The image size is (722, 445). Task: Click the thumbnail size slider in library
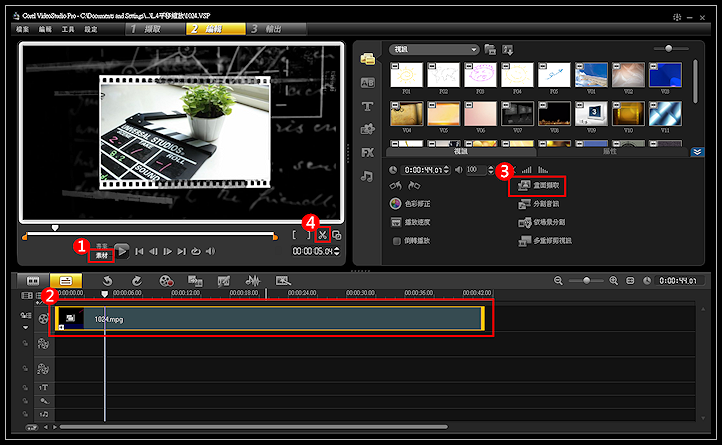(669, 48)
